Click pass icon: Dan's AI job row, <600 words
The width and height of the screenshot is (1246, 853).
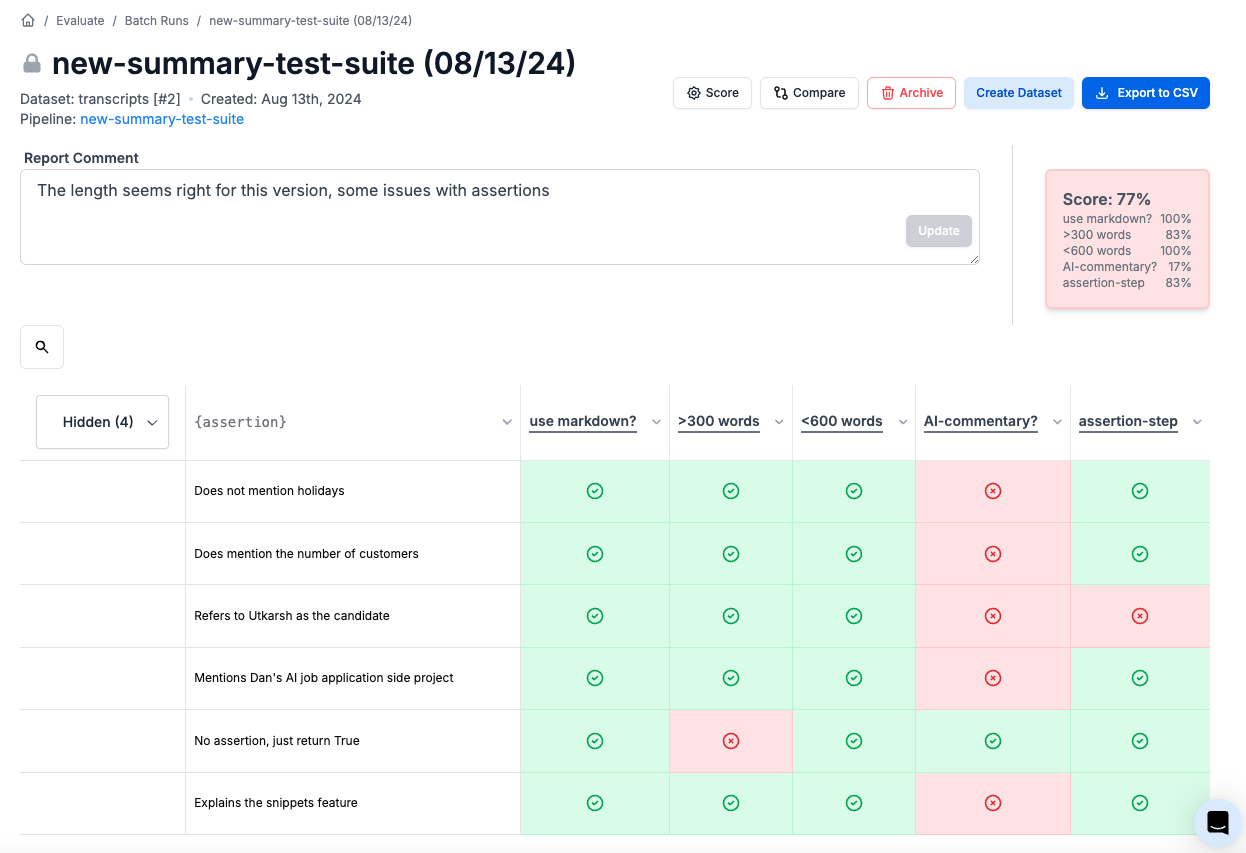point(854,678)
